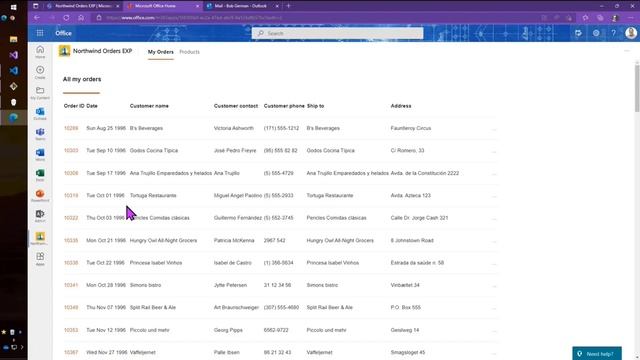Screen dimensions: 640x360
Task: Click the browser home button
Action: pyautogui.click(x=81, y=18)
